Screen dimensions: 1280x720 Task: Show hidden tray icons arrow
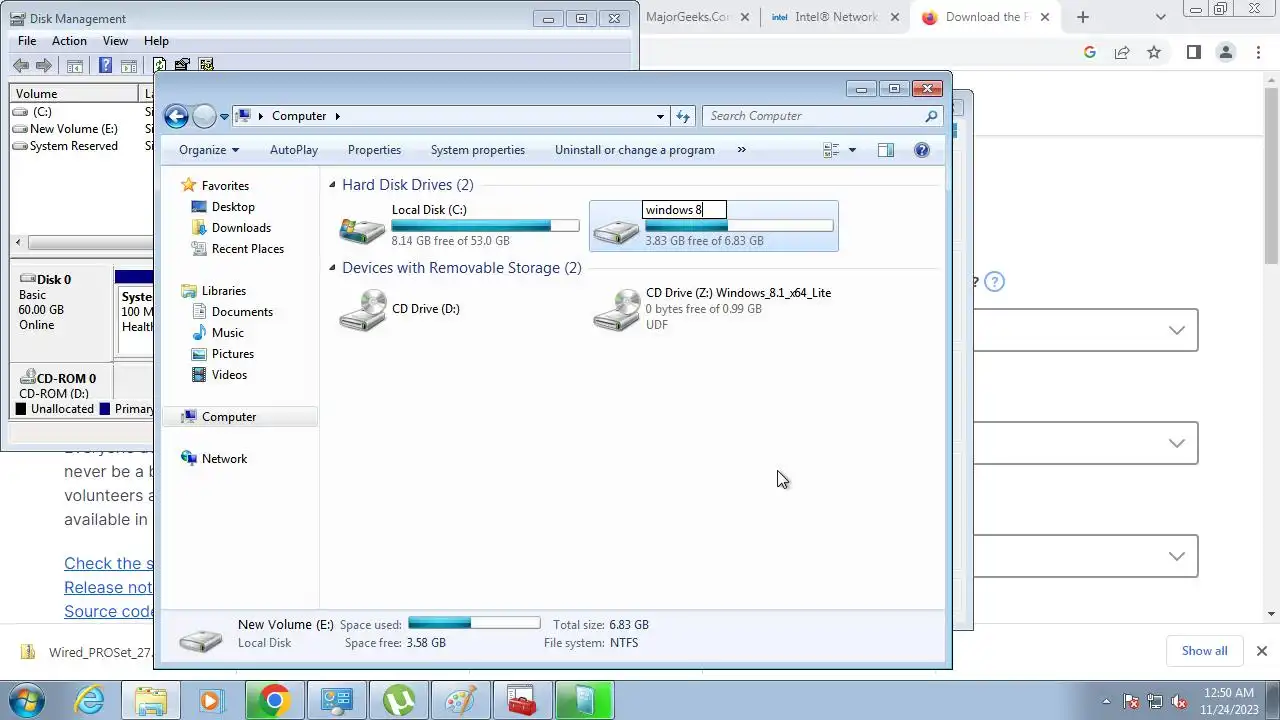[1106, 701]
